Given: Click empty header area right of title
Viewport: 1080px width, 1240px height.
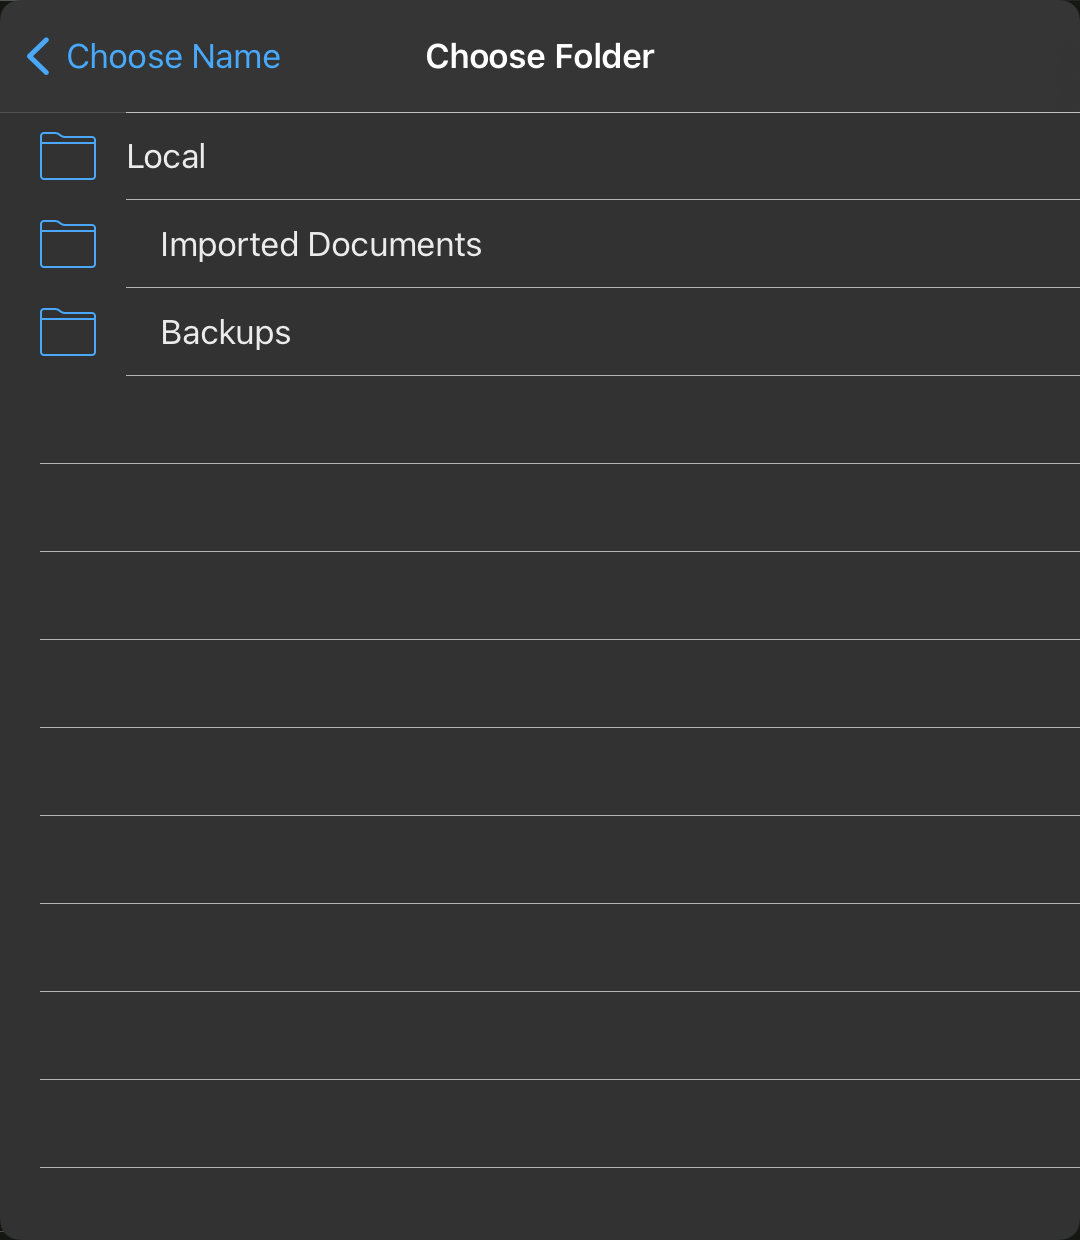Looking at the screenshot, I should coord(867,57).
